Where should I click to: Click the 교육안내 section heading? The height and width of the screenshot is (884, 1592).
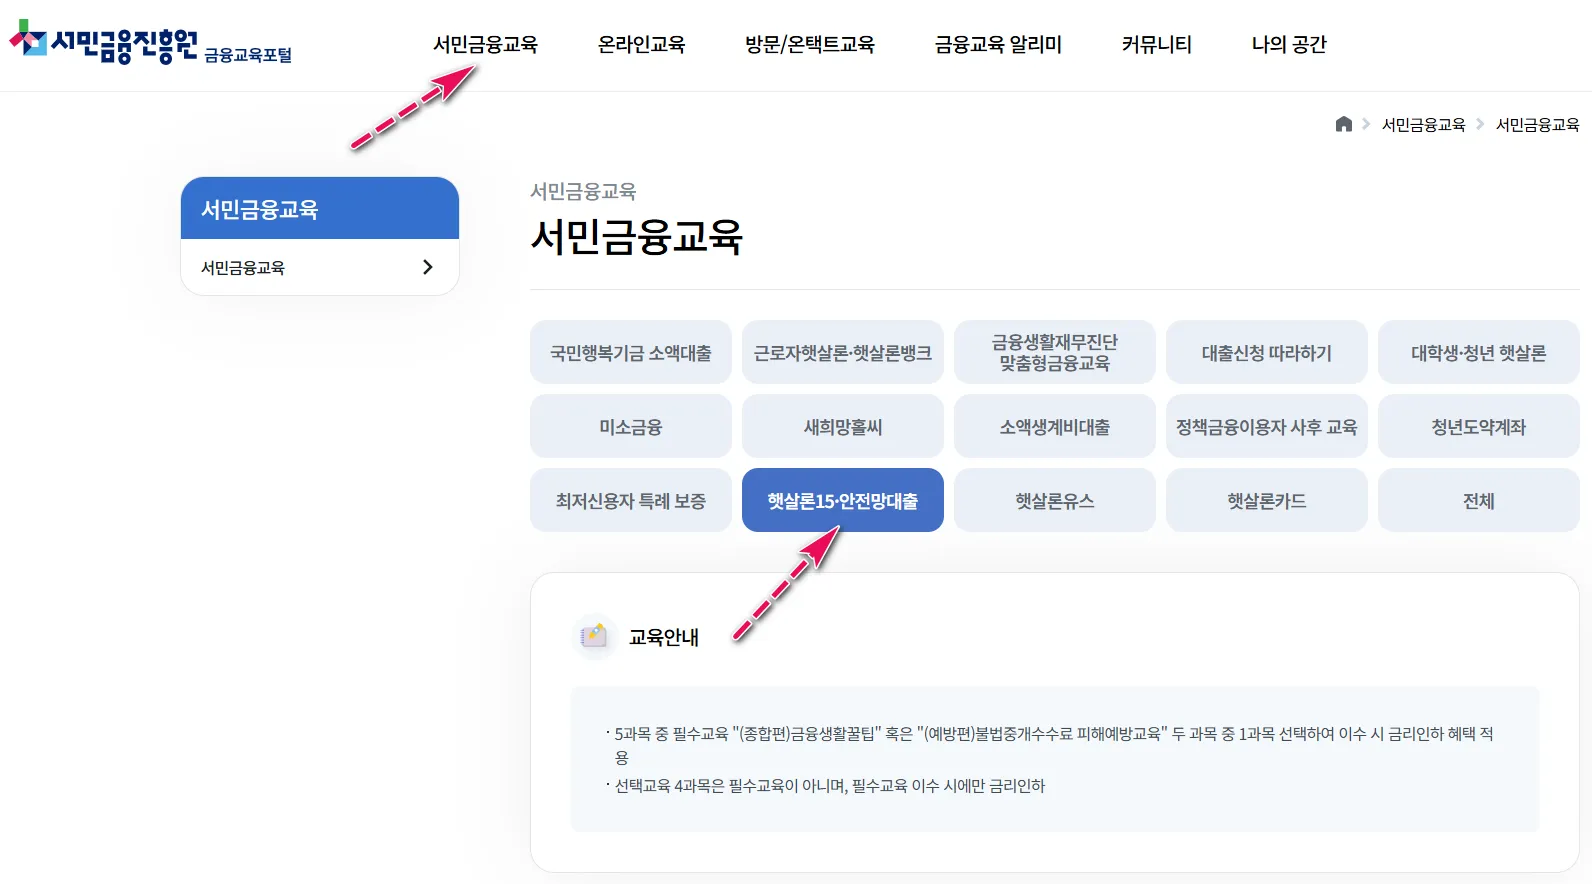663,637
